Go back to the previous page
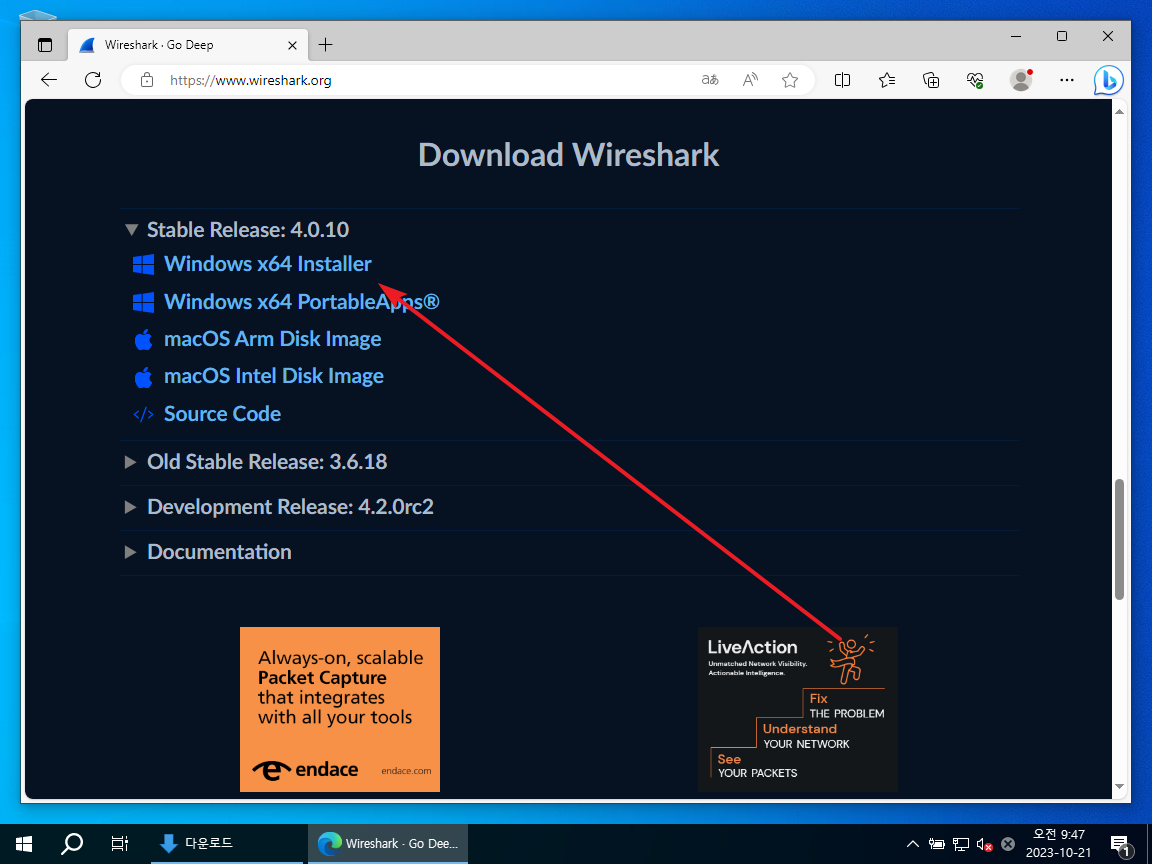The width and height of the screenshot is (1152, 864). click(49, 80)
